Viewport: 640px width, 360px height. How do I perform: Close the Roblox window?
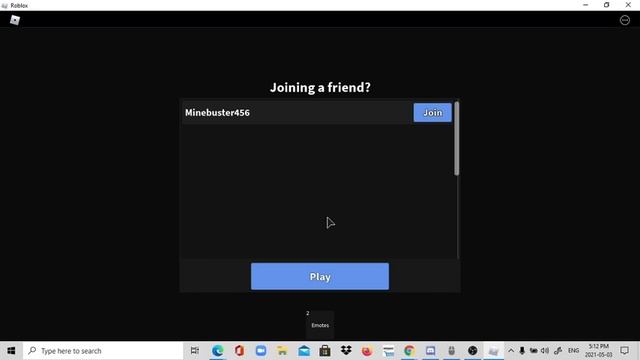628,5
